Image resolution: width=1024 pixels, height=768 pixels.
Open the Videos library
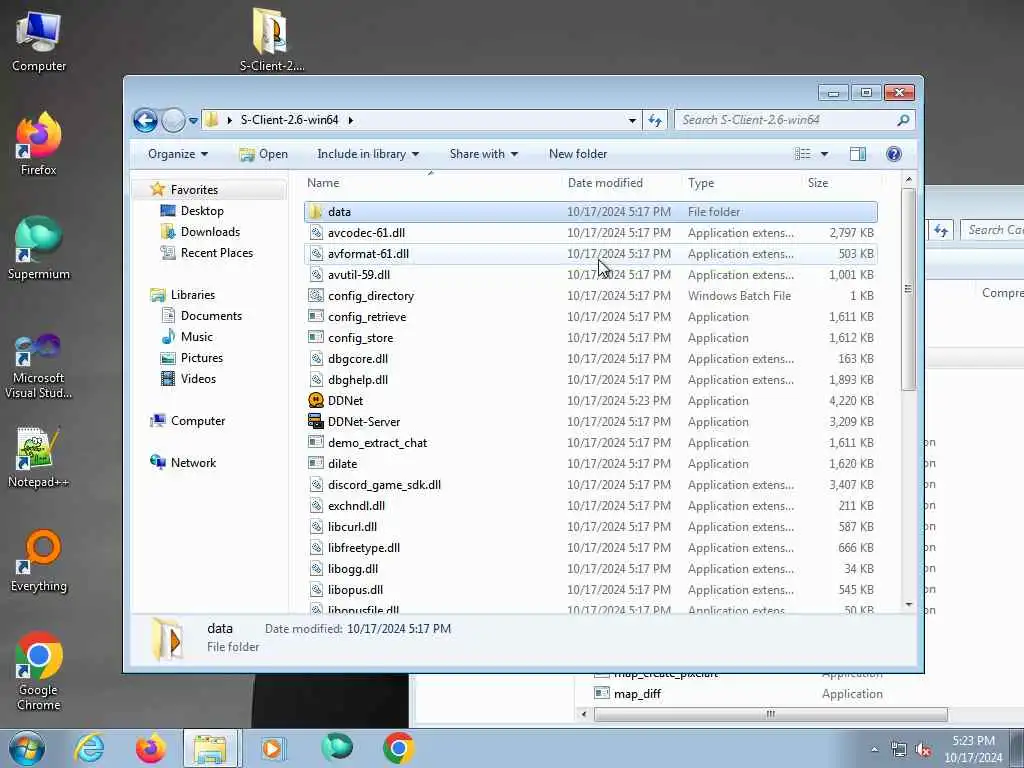coord(199,379)
